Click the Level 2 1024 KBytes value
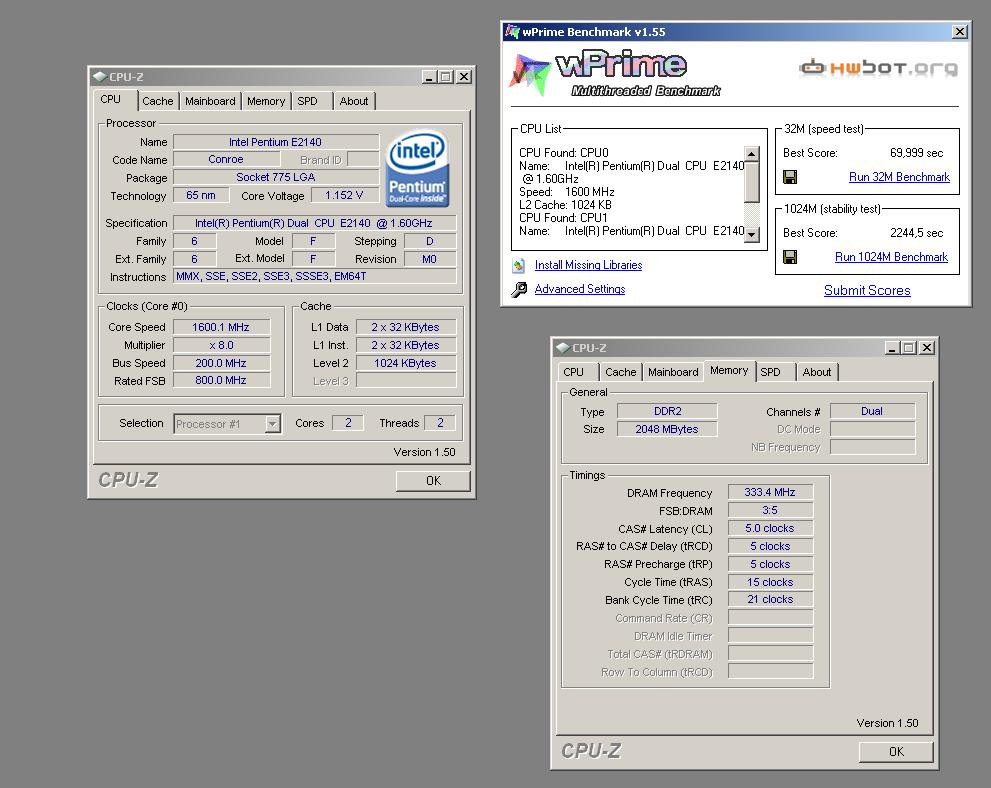This screenshot has height=788, width=991. [406, 363]
